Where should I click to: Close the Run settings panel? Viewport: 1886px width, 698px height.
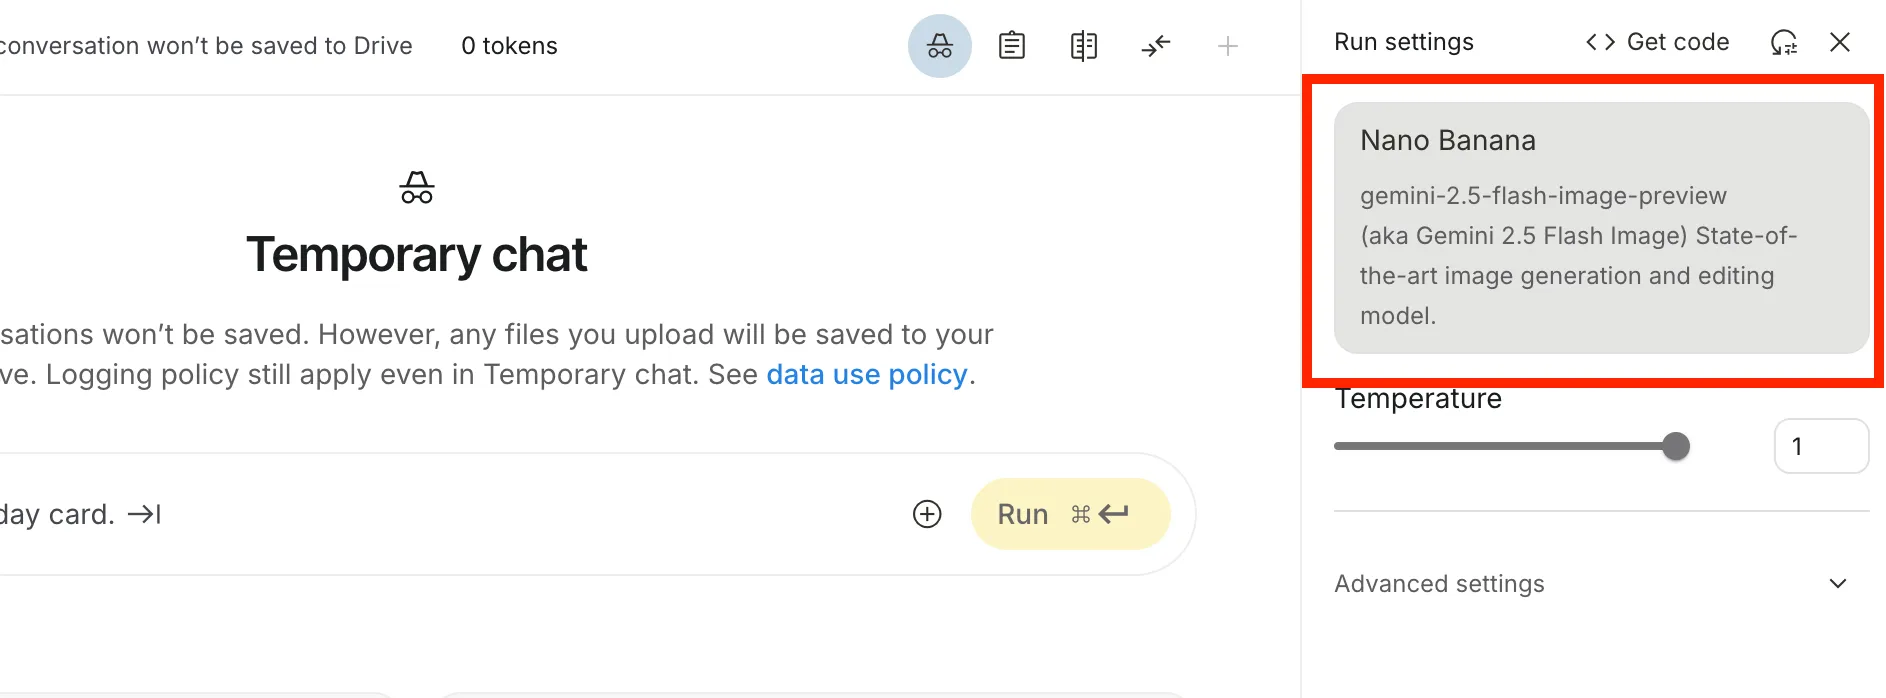coord(1839,42)
